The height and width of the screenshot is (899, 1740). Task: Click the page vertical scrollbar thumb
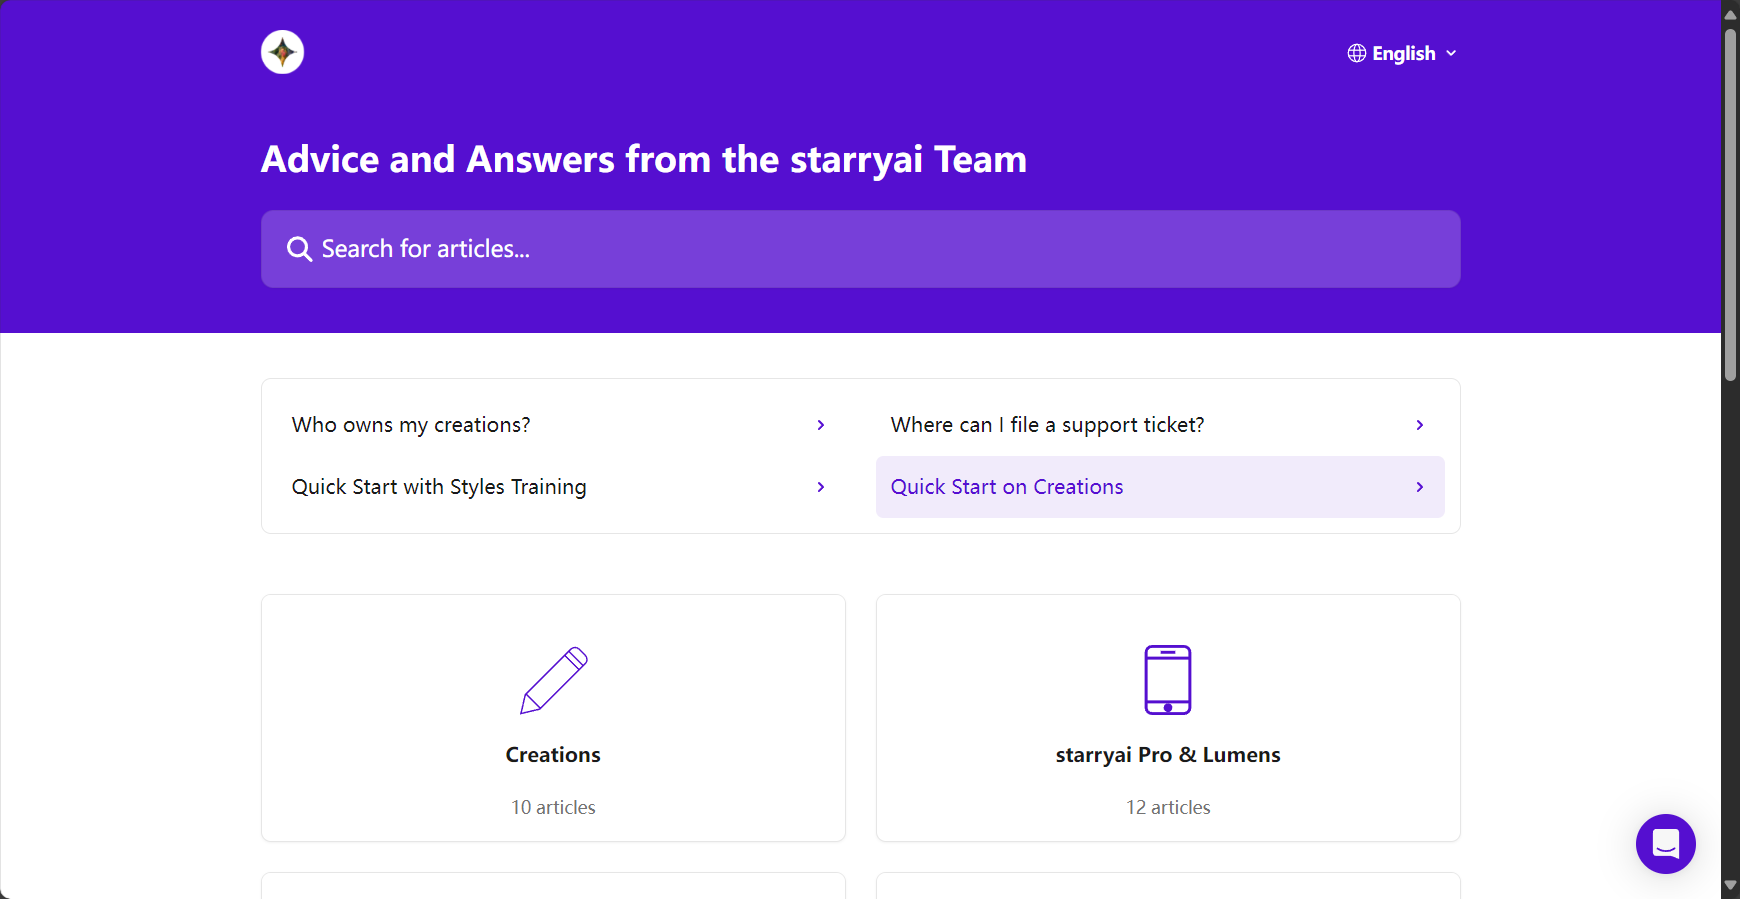1730,205
